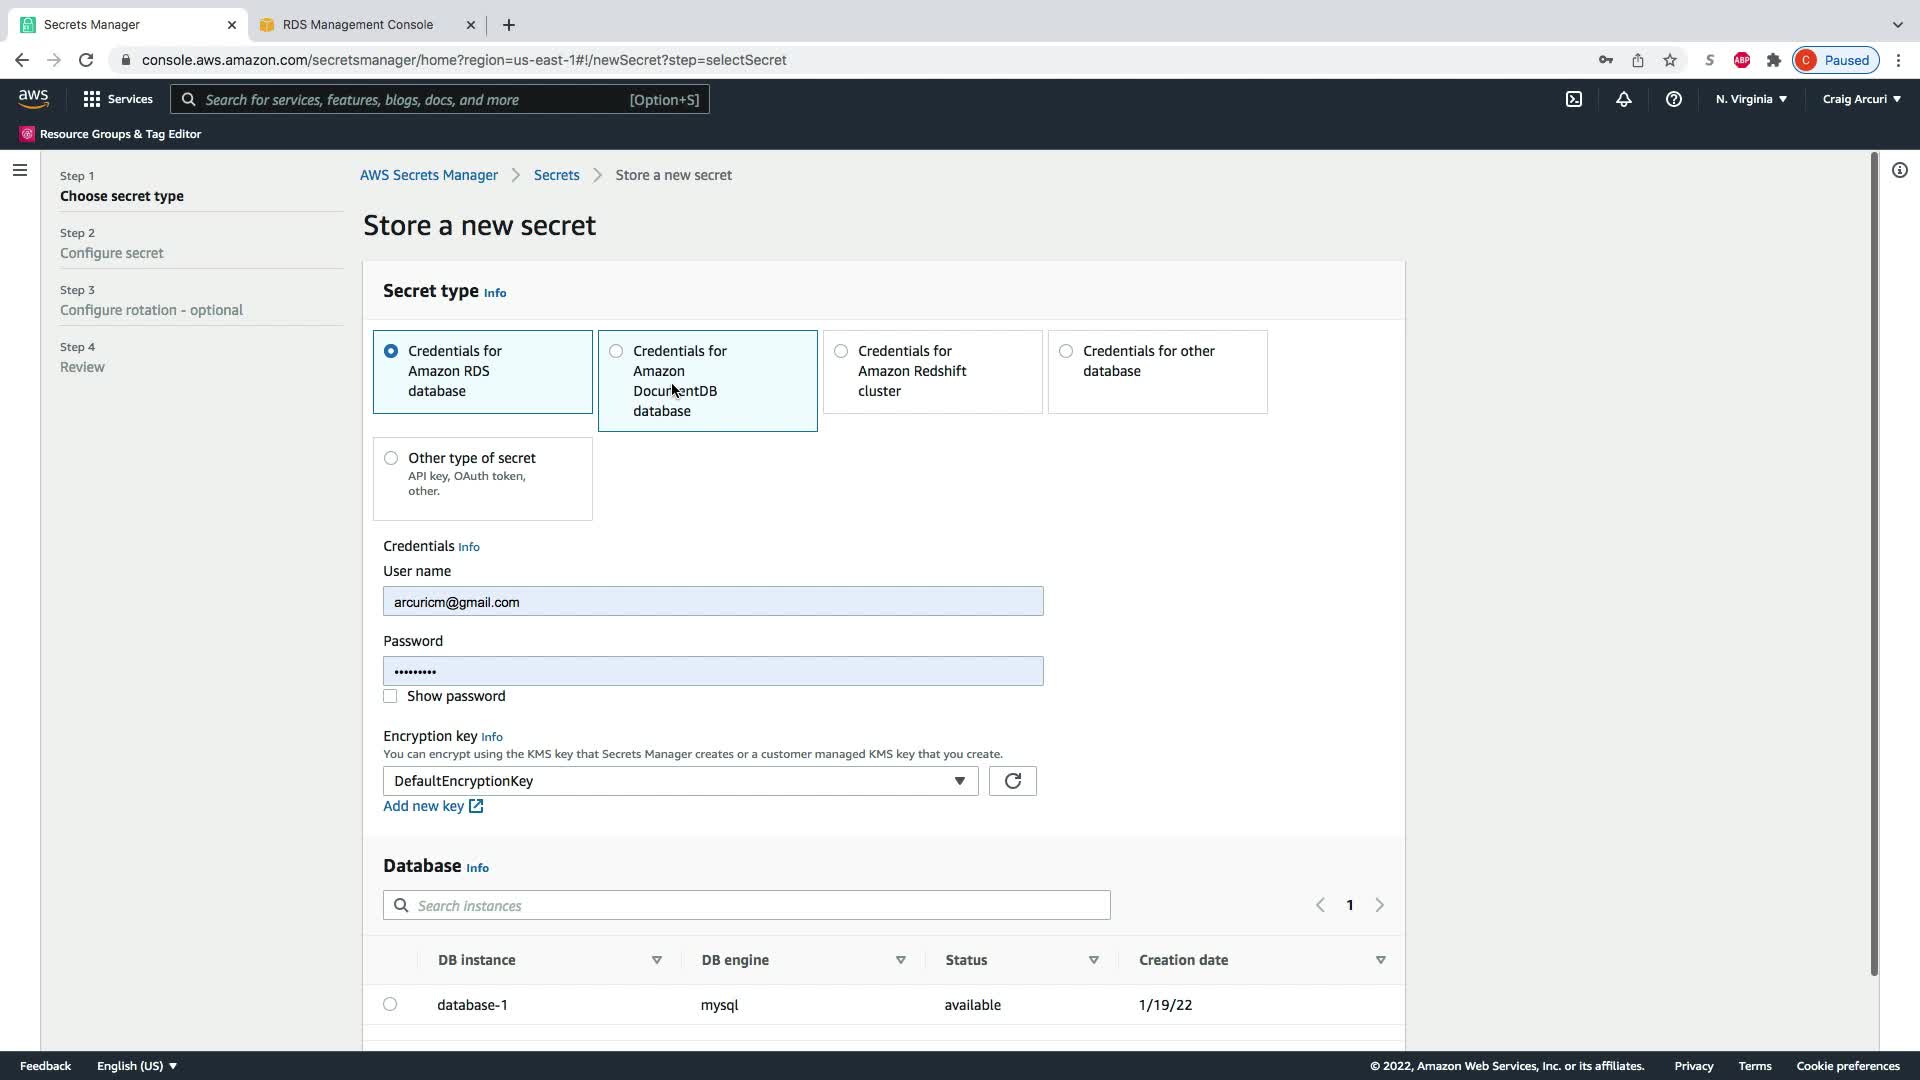Open the info panel icon at right
Image resolution: width=1920 pixels, height=1080 pixels.
pos(1899,170)
